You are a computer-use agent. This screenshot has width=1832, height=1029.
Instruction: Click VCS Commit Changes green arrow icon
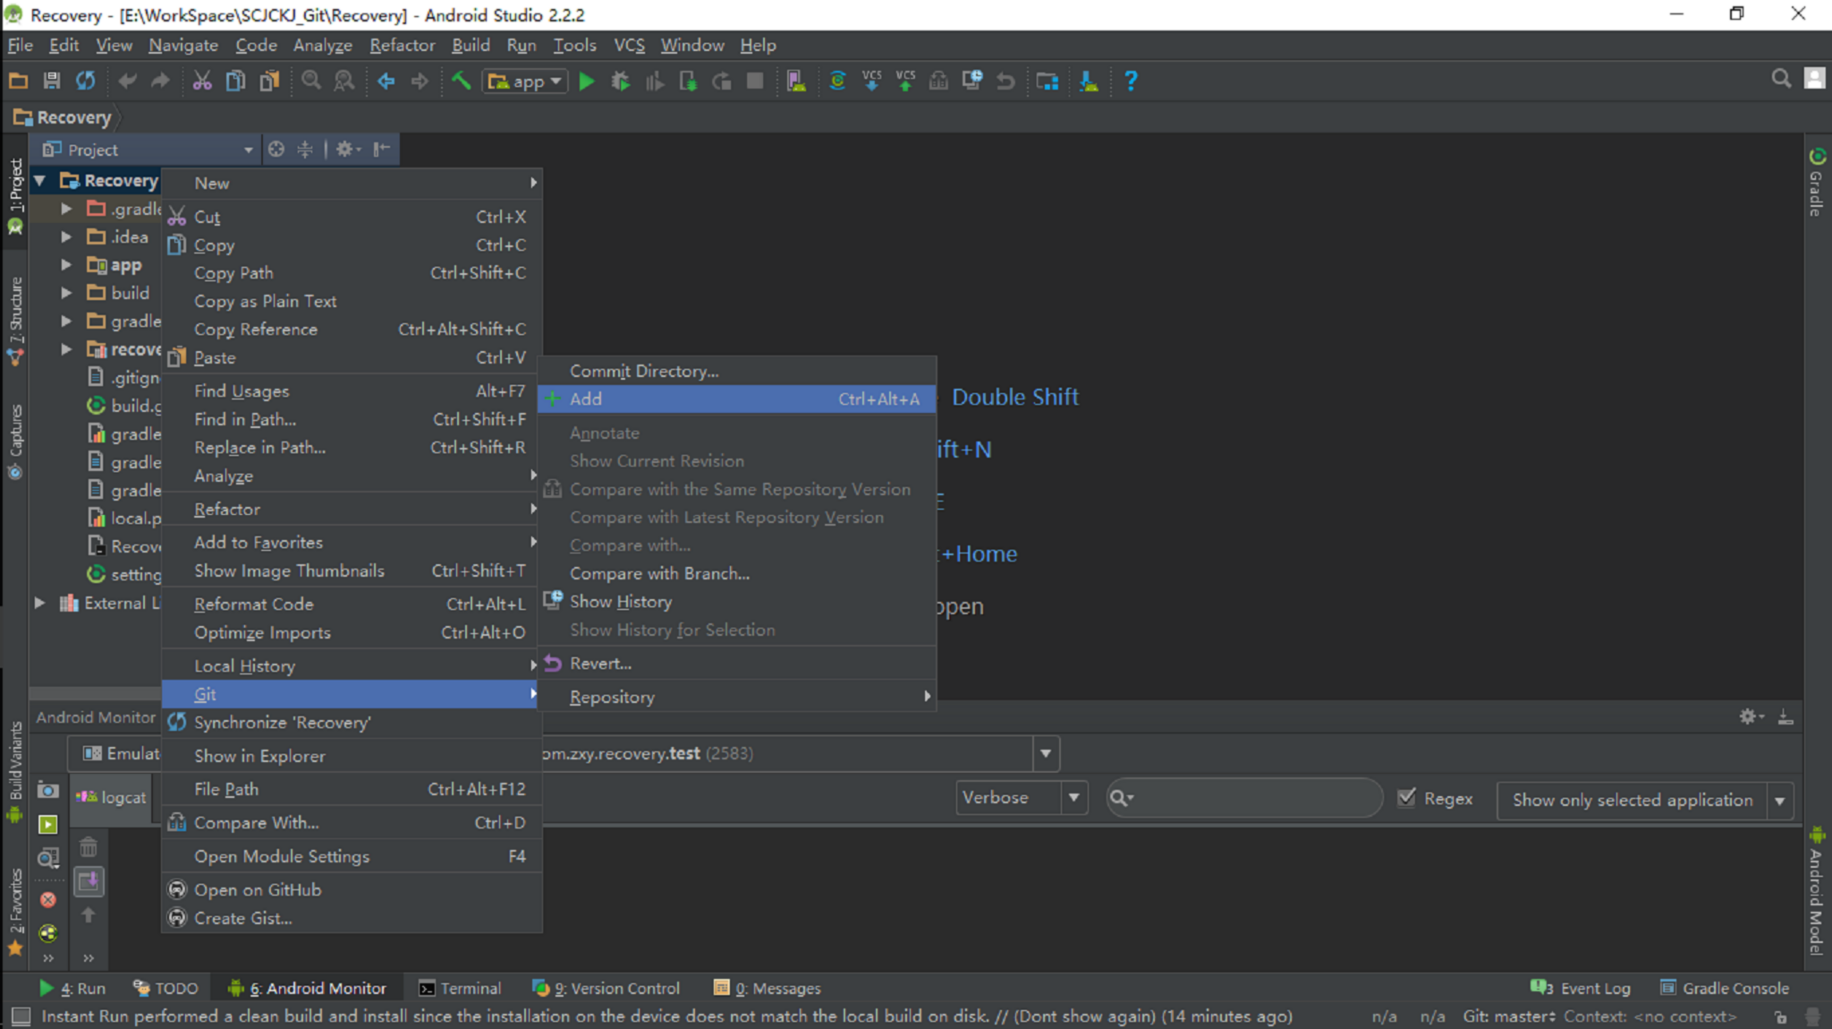905,81
